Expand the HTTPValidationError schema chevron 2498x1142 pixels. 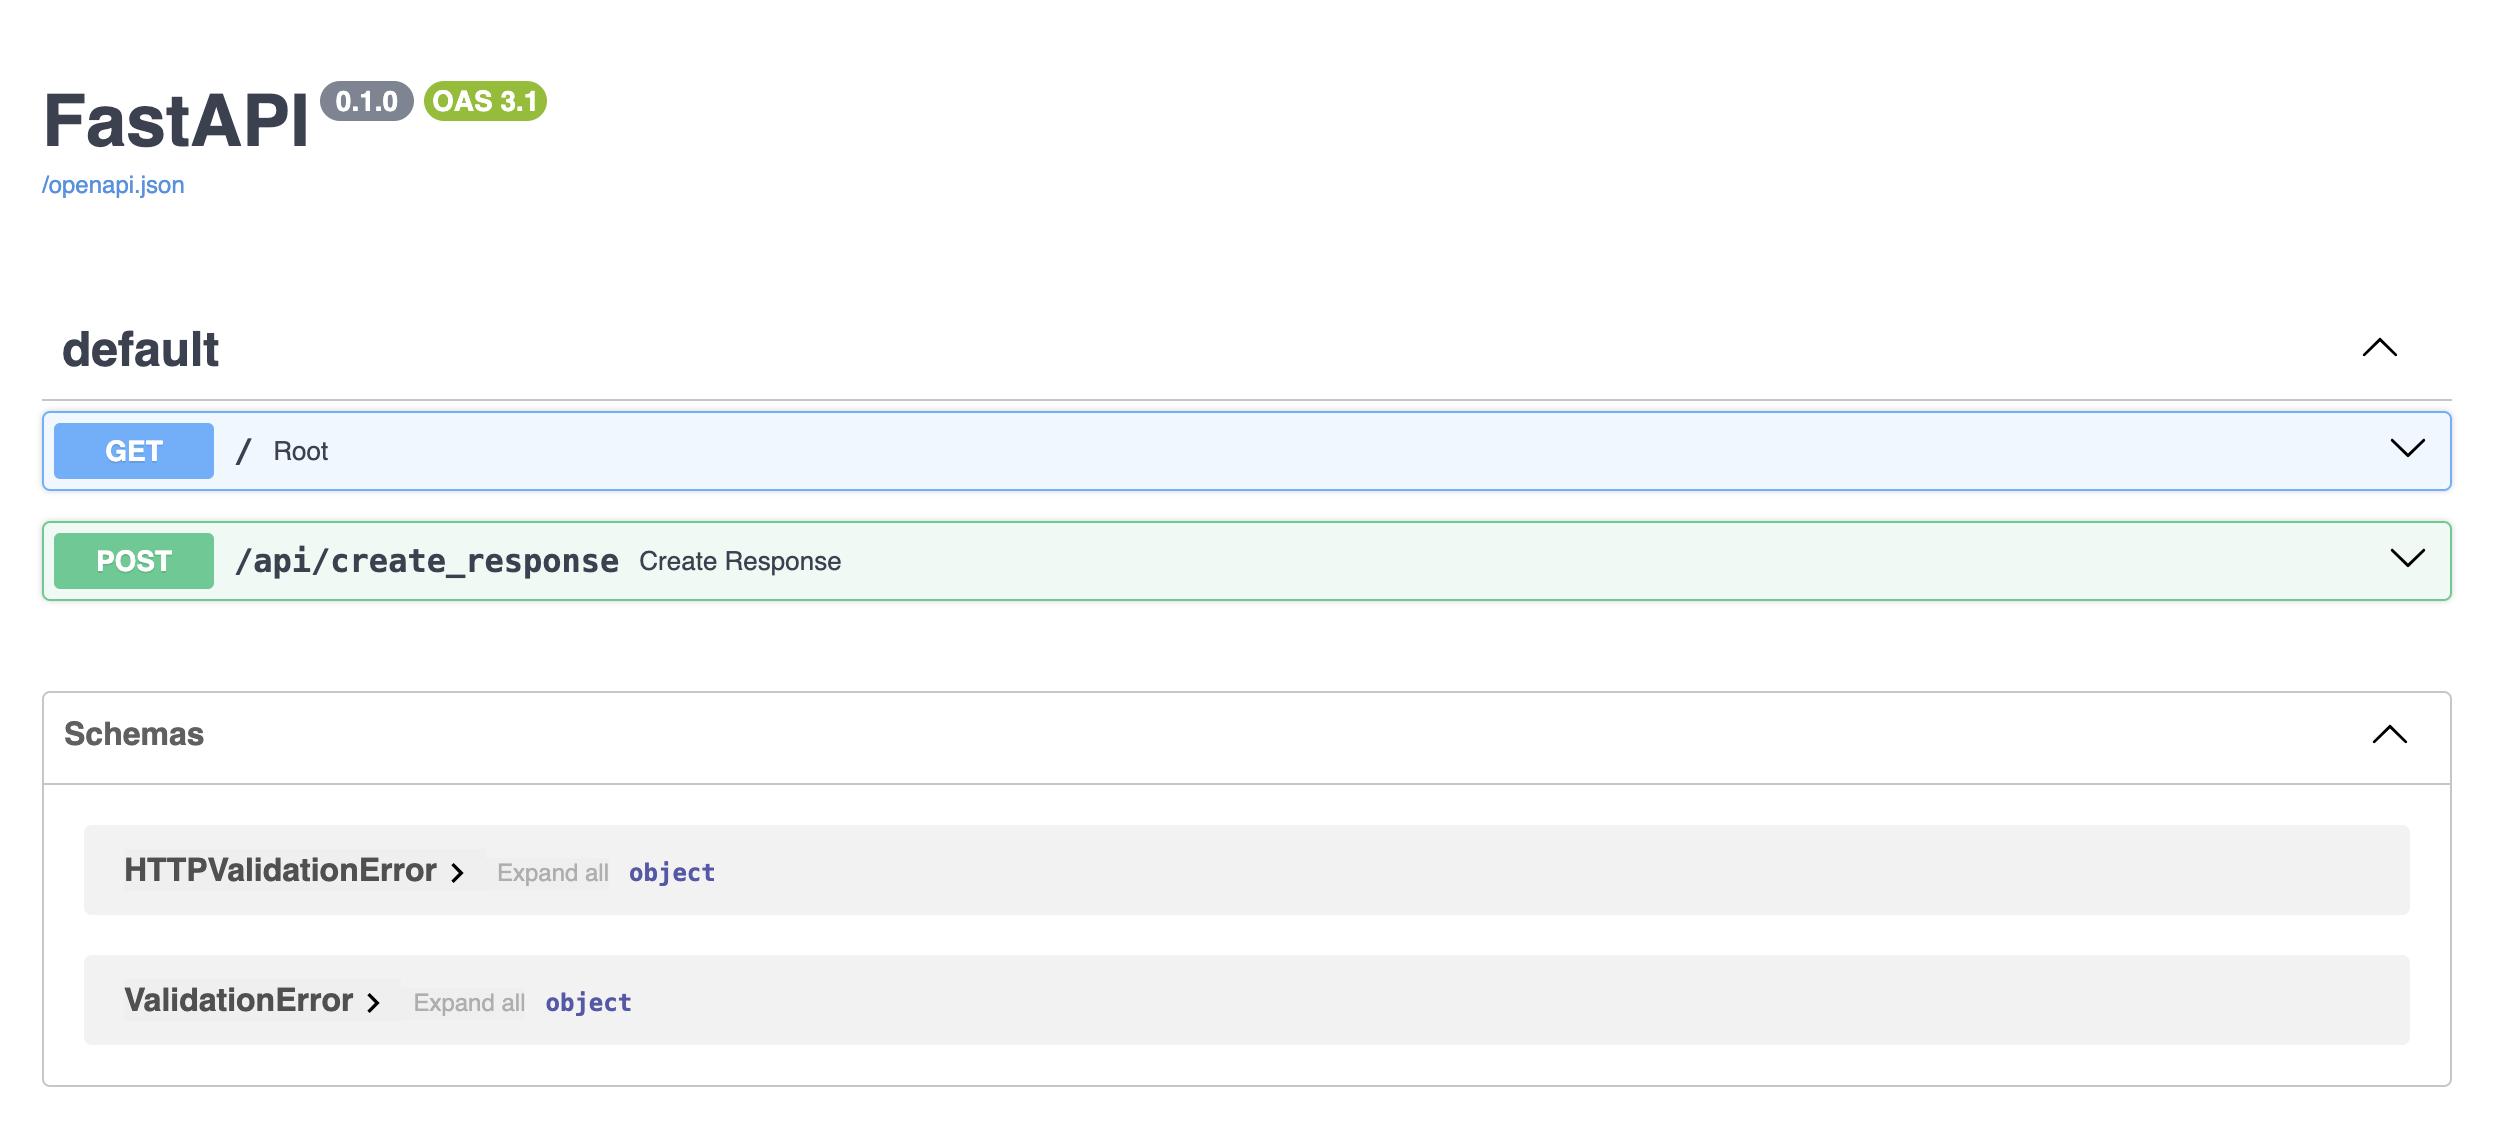458,873
